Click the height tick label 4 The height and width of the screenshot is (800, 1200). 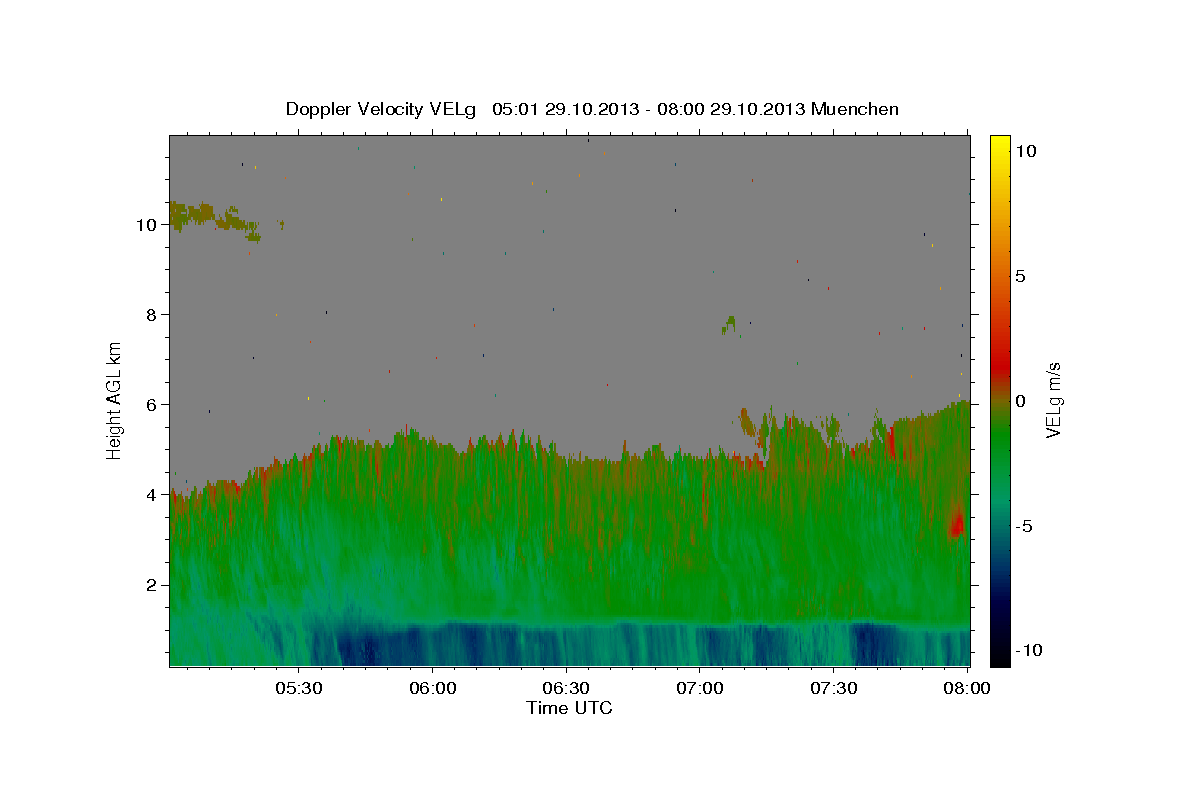(151, 495)
